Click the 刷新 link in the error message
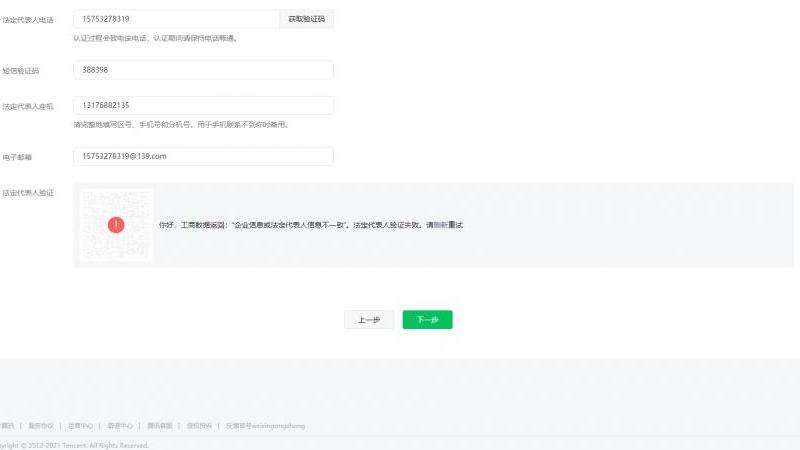This screenshot has width=800, height=450. pyautogui.click(x=440, y=225)
